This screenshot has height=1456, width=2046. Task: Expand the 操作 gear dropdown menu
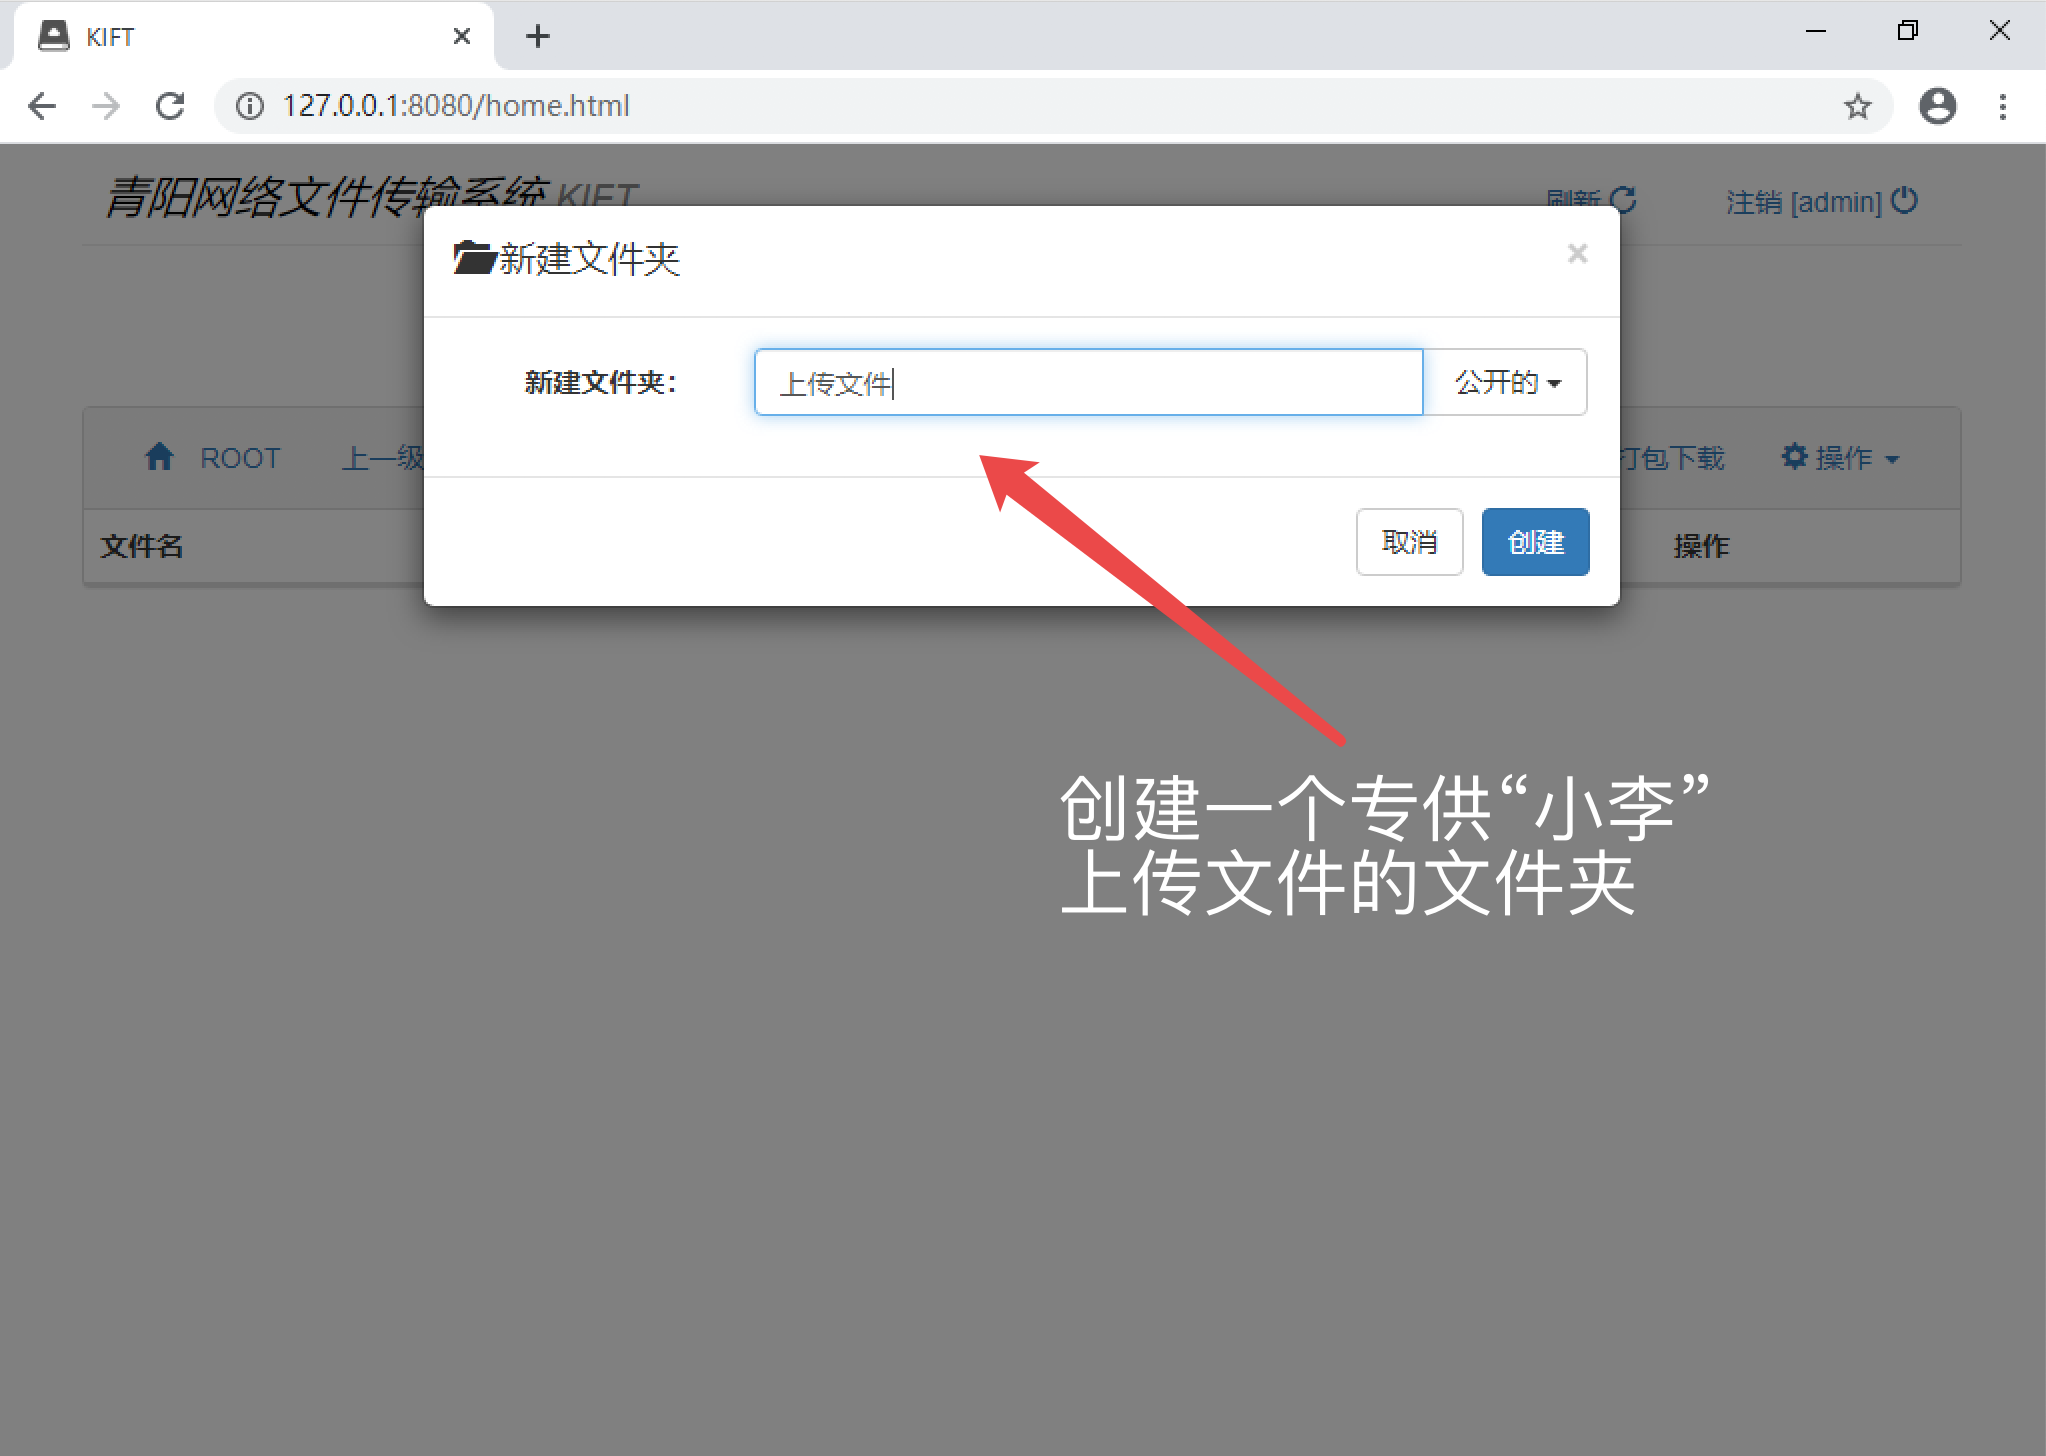coord(1840,458)
